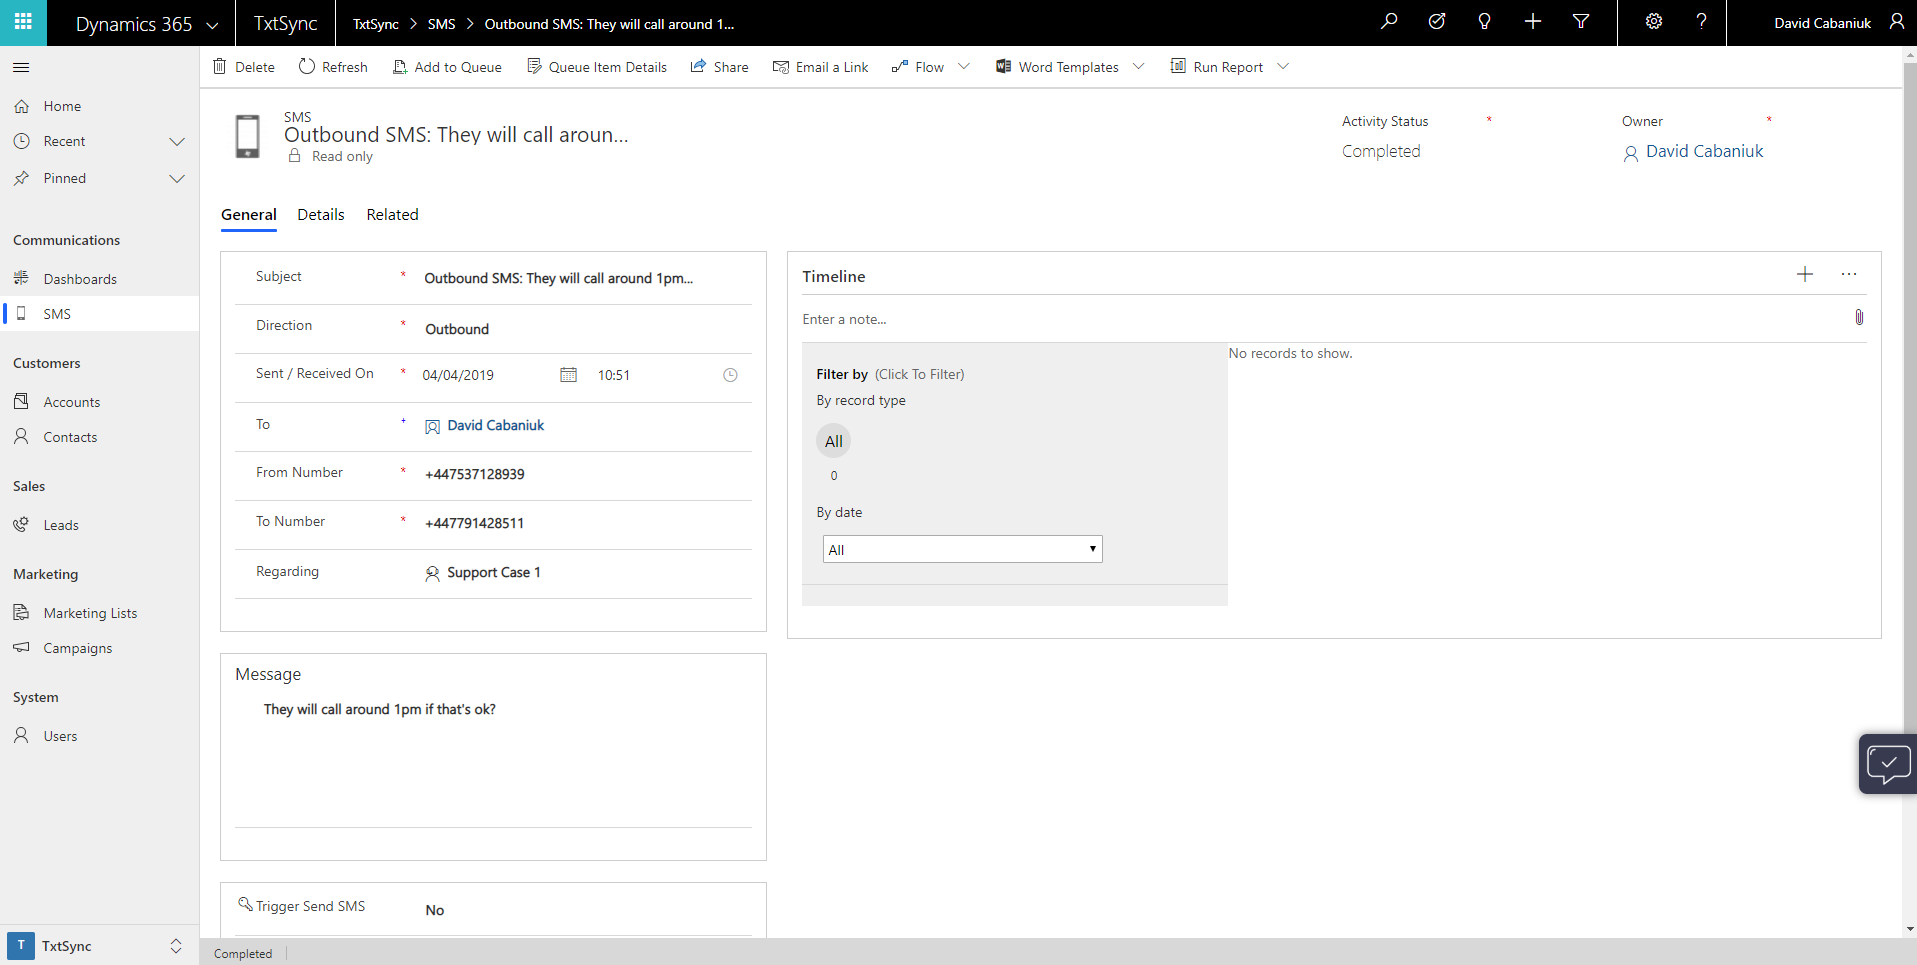
Task: Collapse the sidebar hamburger menu
Action: 21,67
